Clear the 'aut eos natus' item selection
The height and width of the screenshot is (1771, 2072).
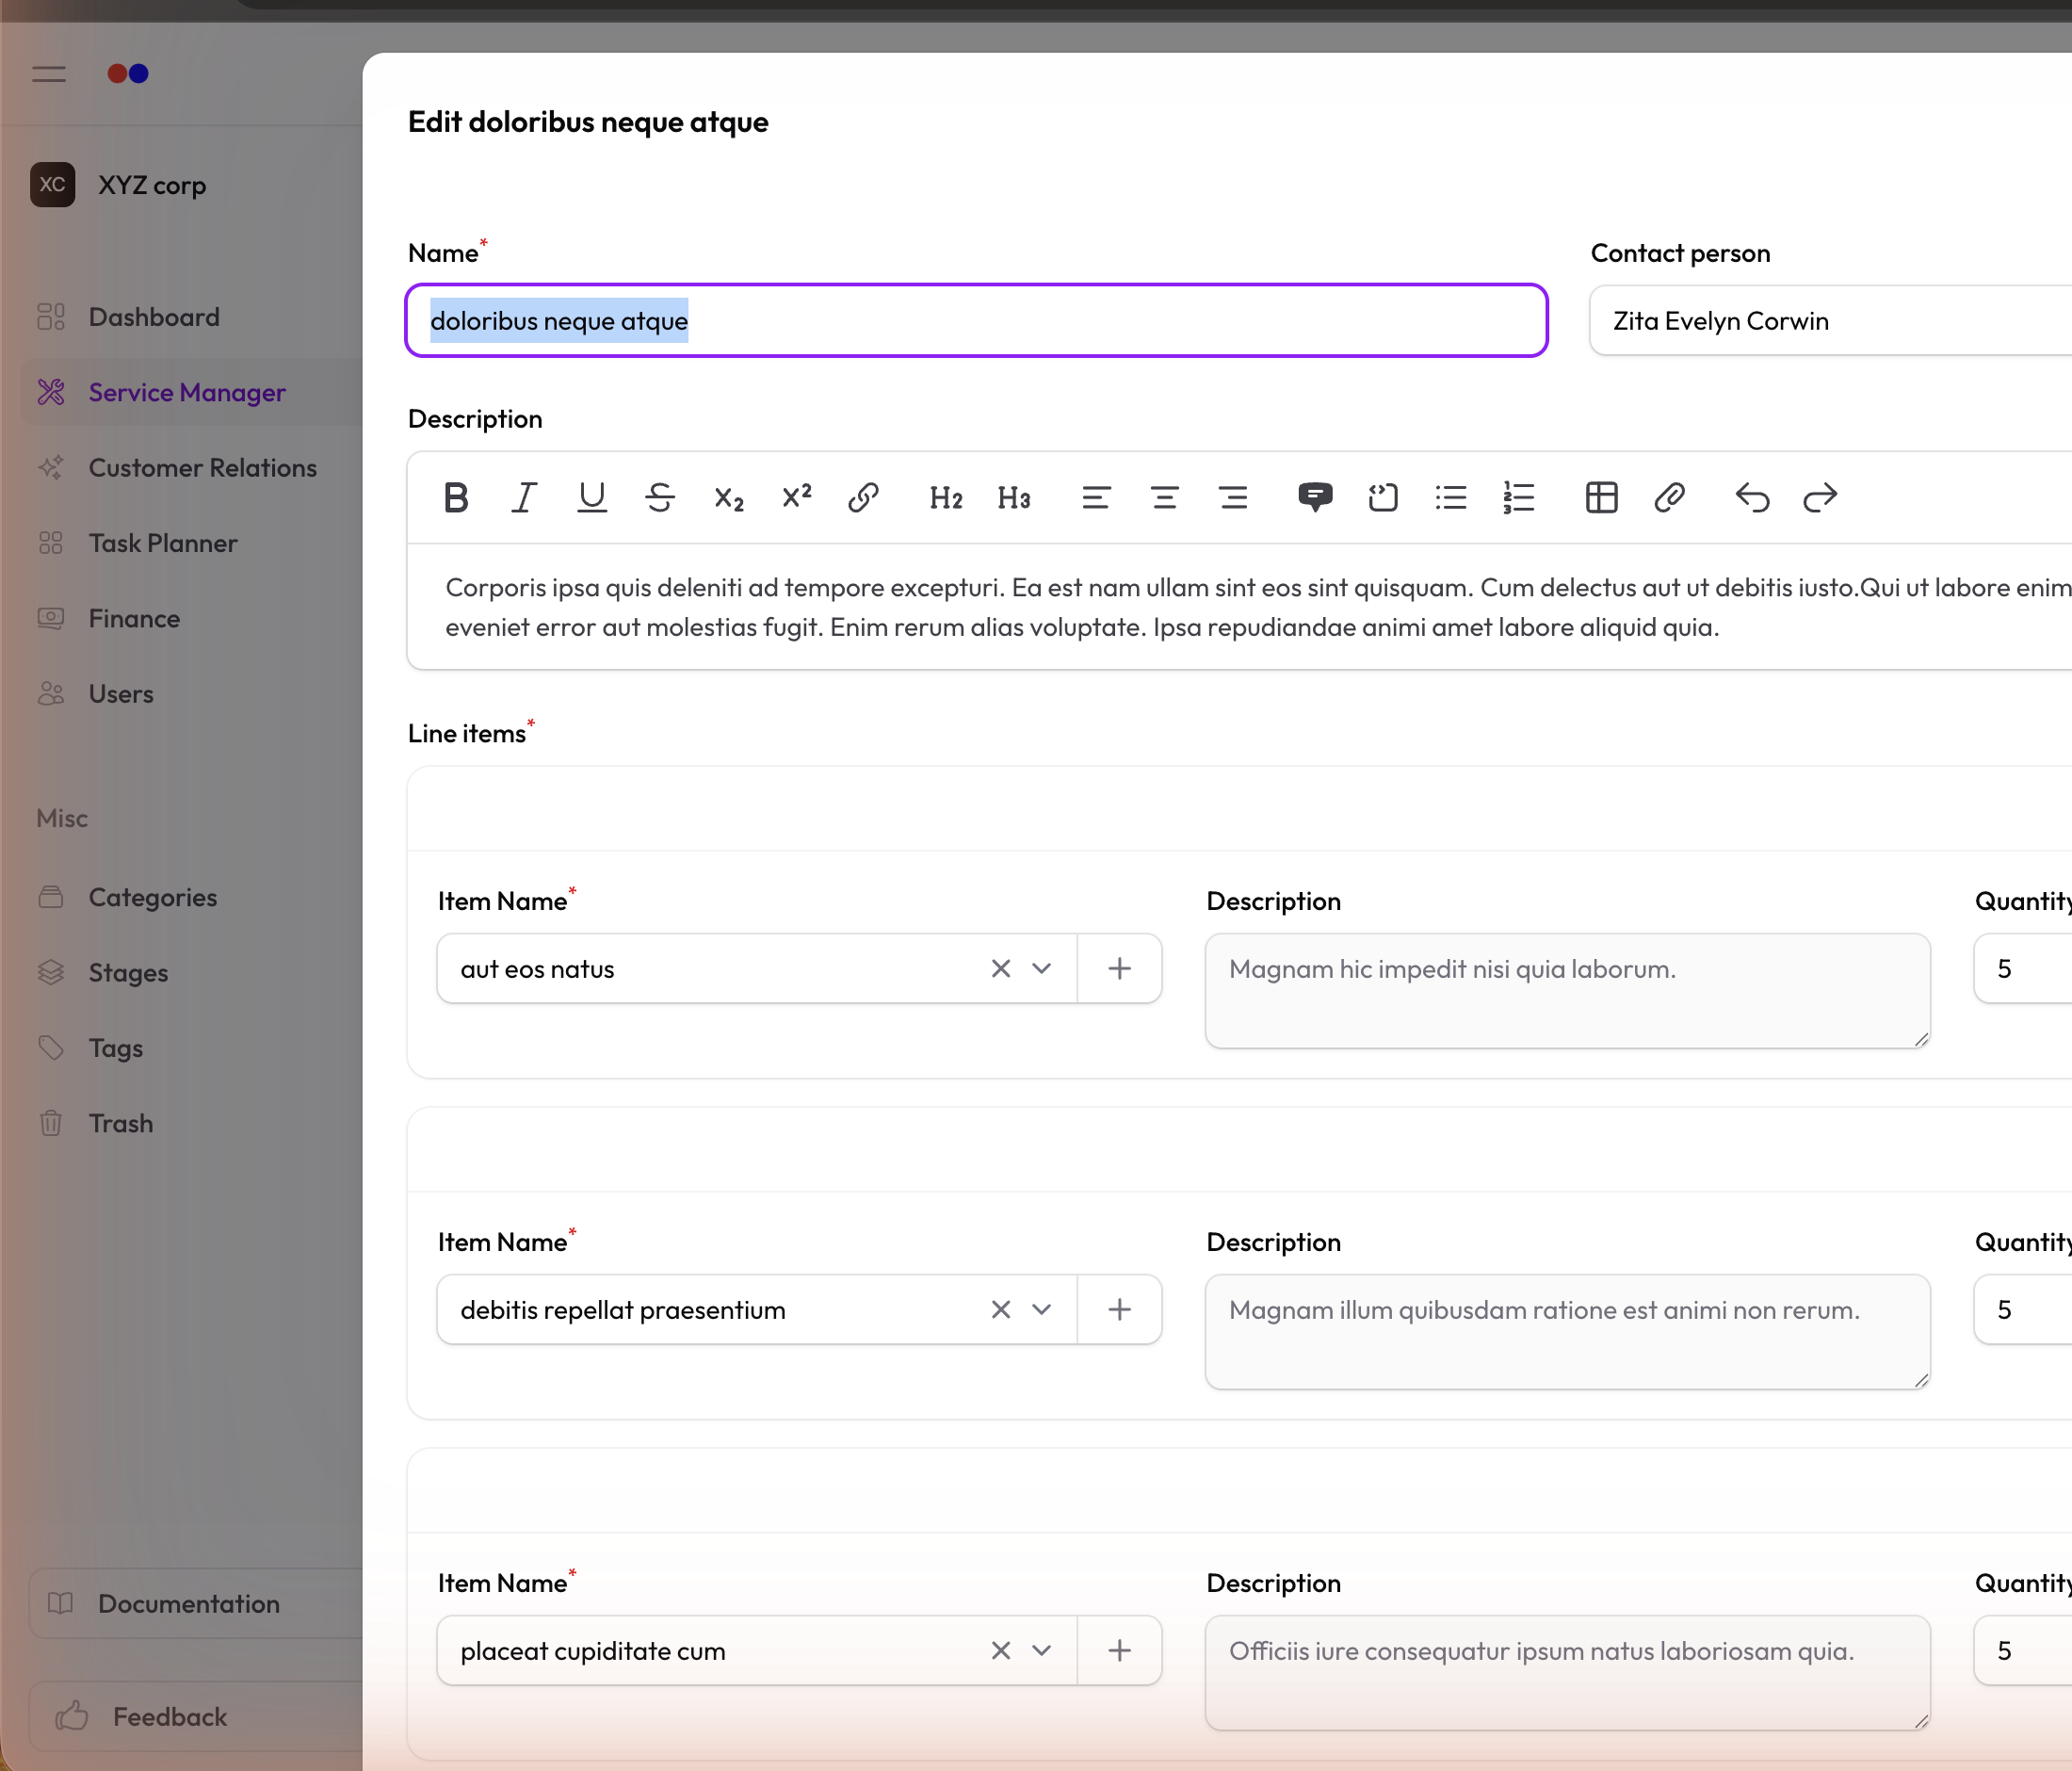coord(1001,969)
